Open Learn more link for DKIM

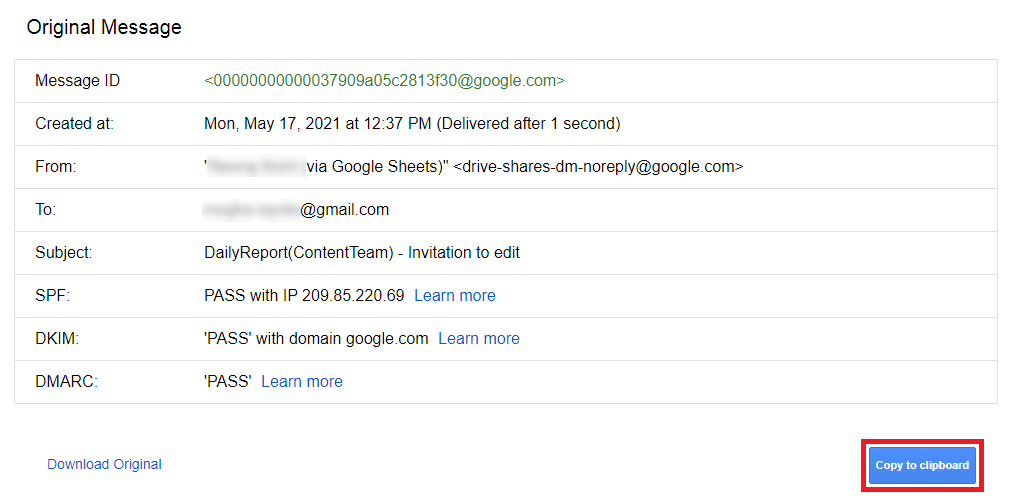pos(478,339)
